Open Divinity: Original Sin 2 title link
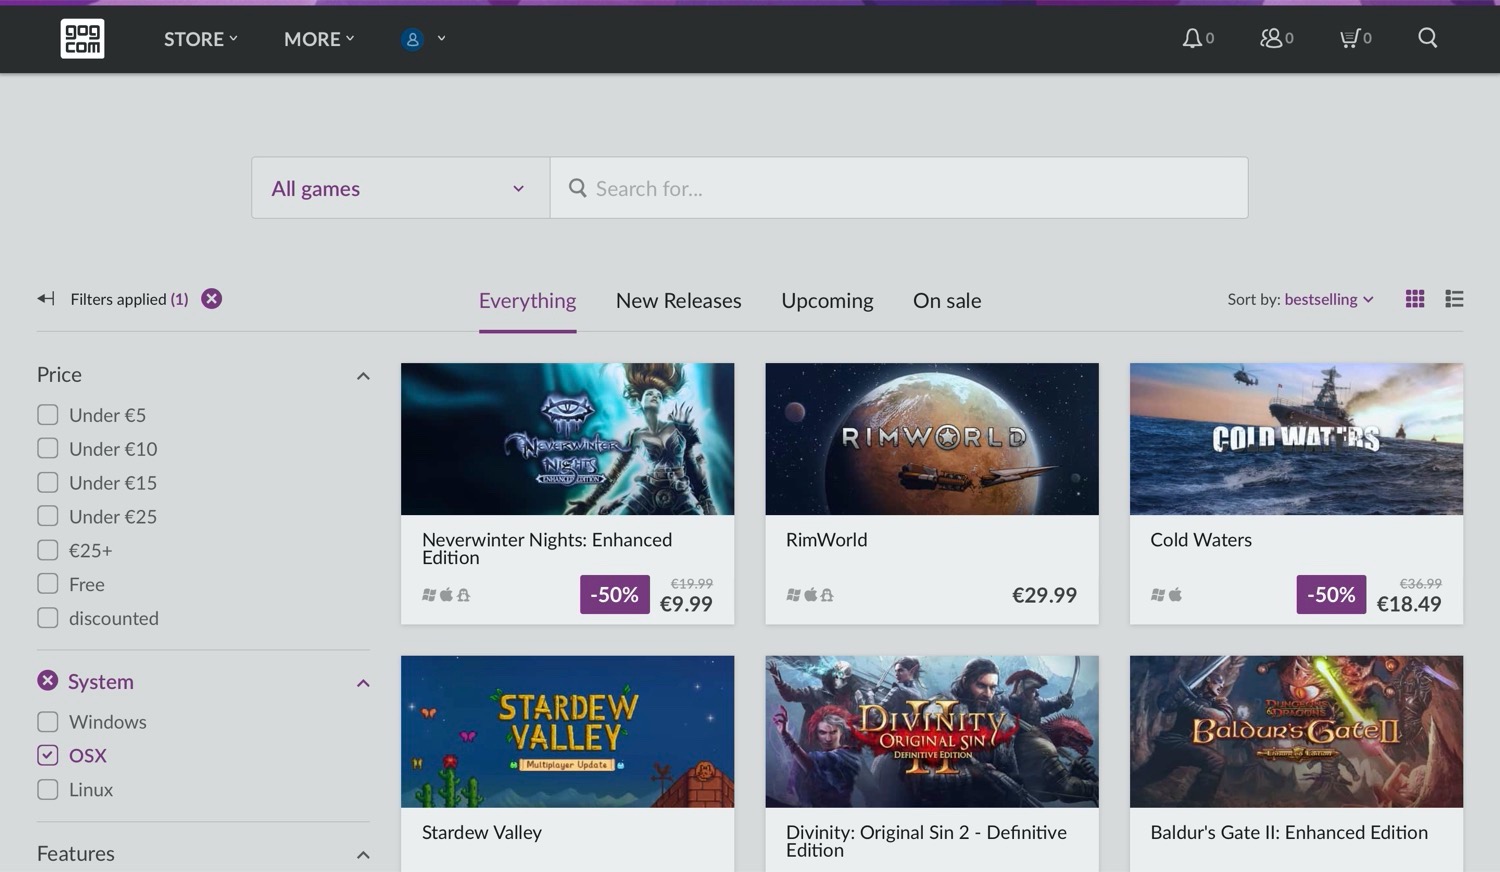Image resolution: width=1500 pixels, height=872 pixels. click(926, 841)
